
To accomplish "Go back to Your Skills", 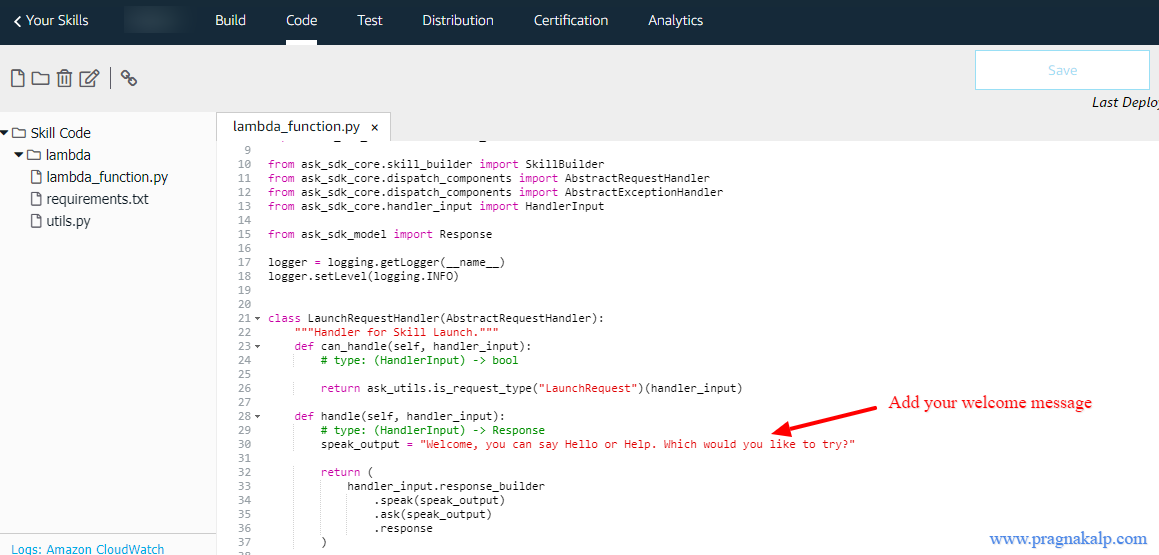I will pyautogui.click(x=50, y=20).
